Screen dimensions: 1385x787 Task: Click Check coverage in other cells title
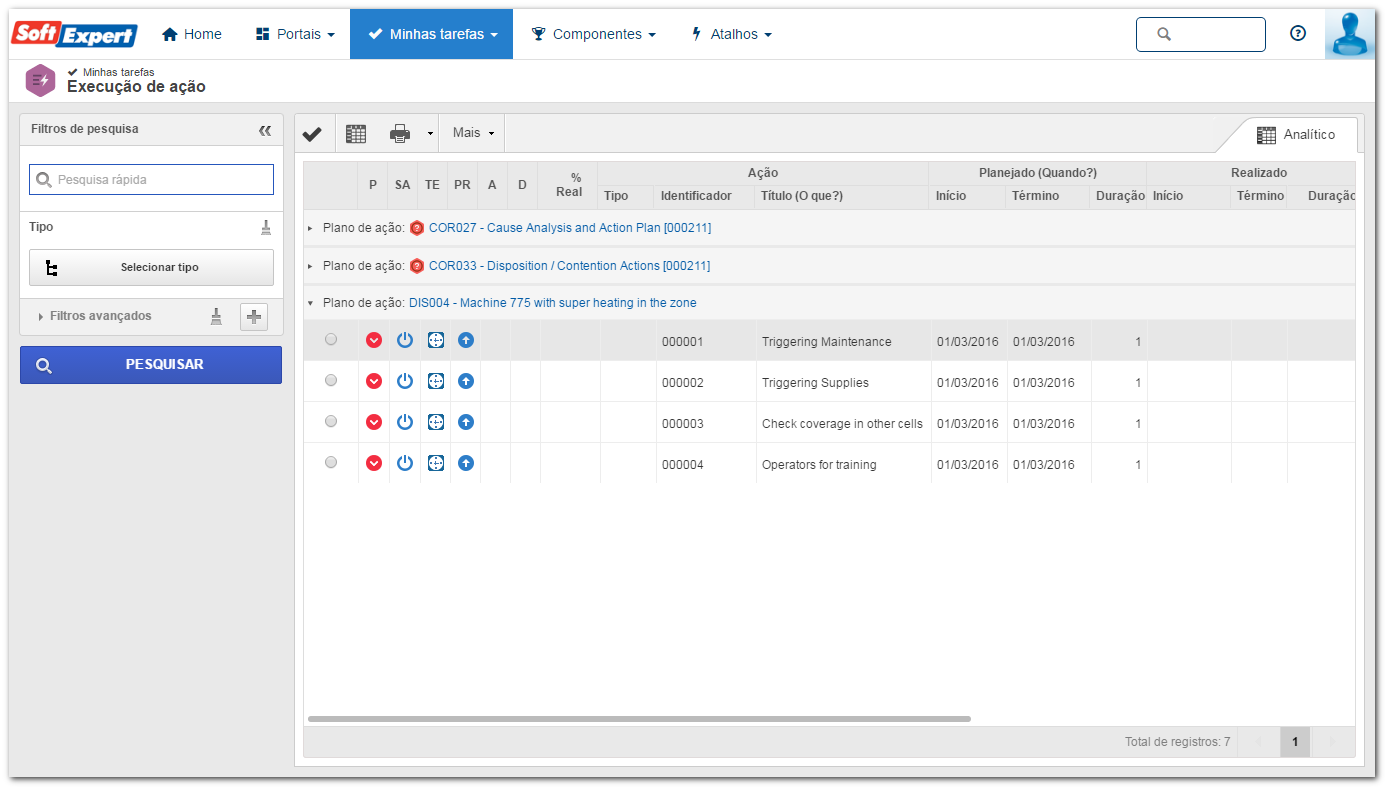(x=842, y=424)
